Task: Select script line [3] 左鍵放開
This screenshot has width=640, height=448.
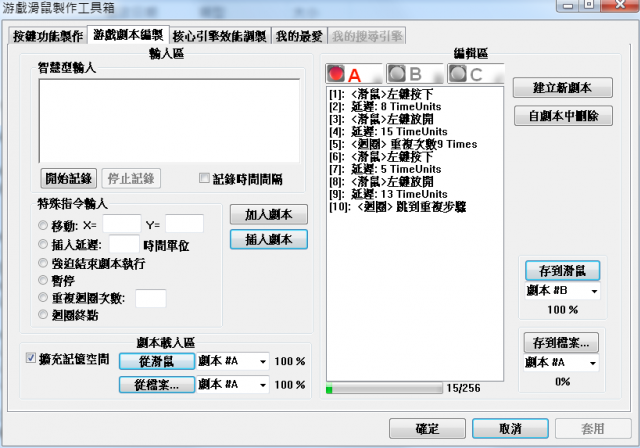Action: coord(381,119)
